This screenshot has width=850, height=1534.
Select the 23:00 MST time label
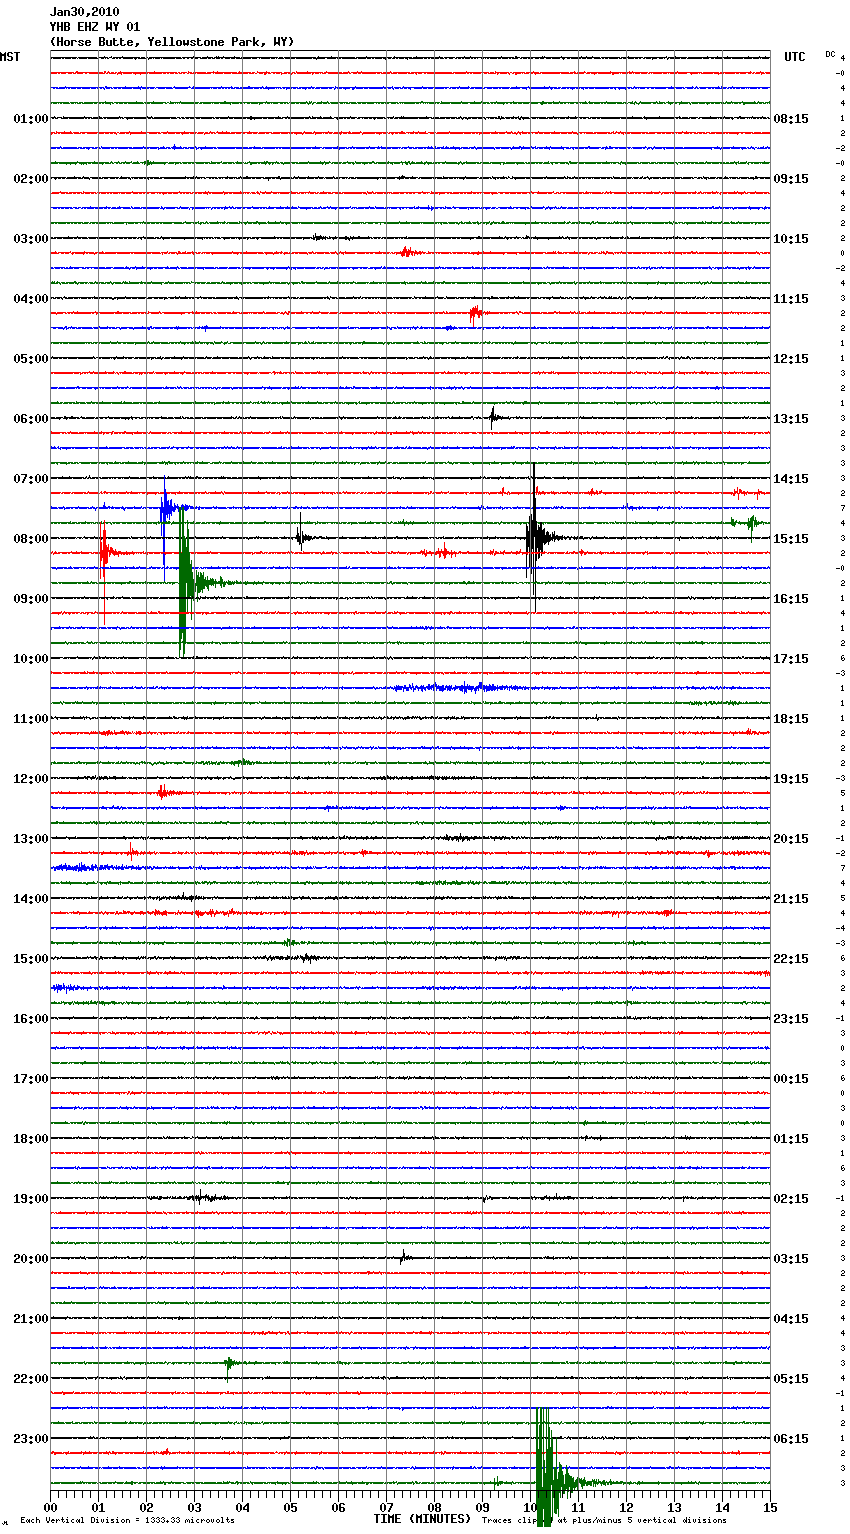30,1439
